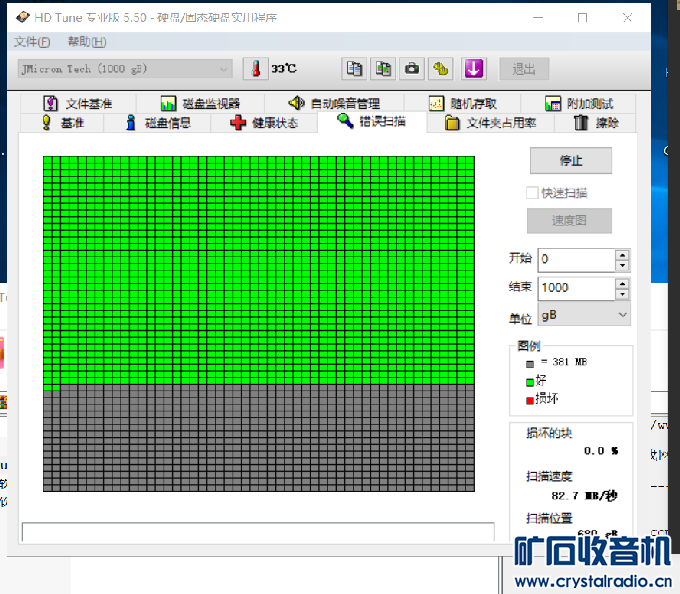Image resolution: width=680 pixels, height=594 pixels.
Task: Decrease the 开始 value with down arrow
Action: coord(622,265)
